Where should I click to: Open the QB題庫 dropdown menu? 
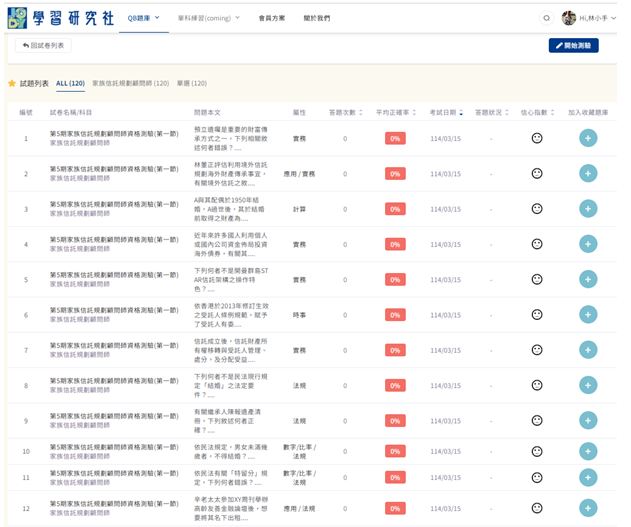144,18
